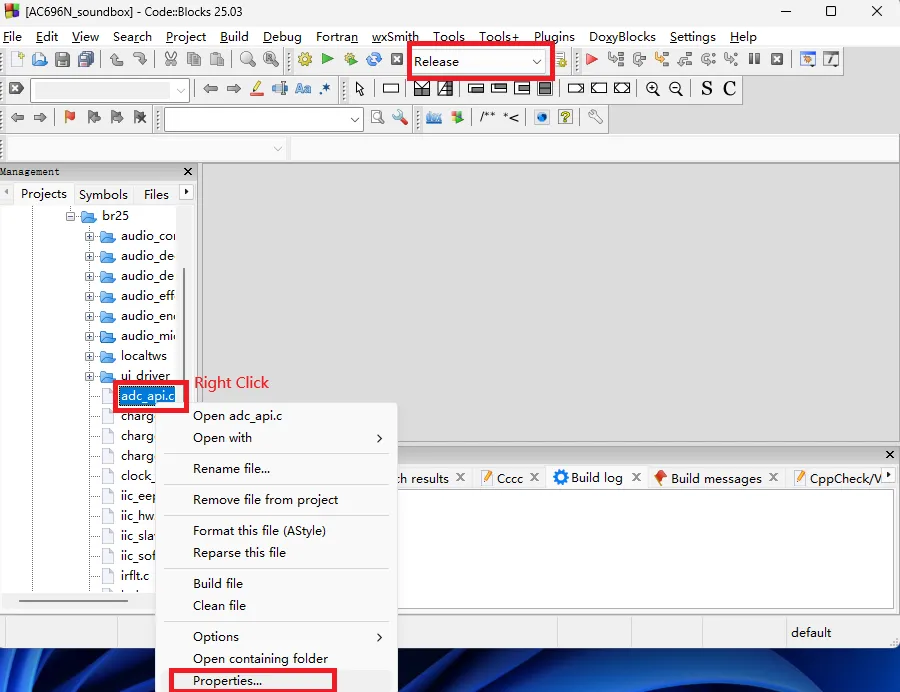Image resolution: width=900 pixels, height=692 pixels.
Task: Click the Find magnifier icon in top toolbar
Action: (247, 59)
